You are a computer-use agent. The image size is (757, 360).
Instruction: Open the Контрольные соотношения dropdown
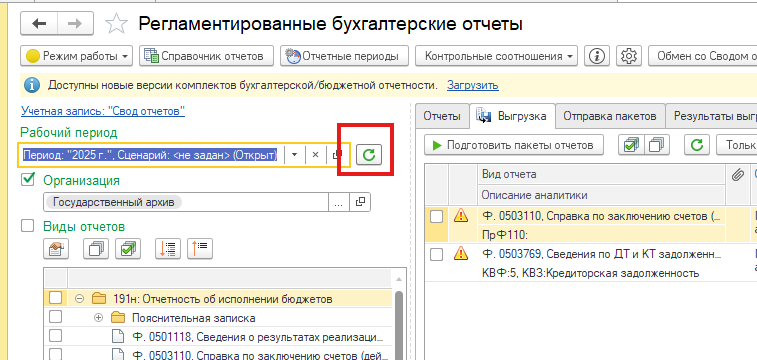pyautogui.click(x=496, y=56)
